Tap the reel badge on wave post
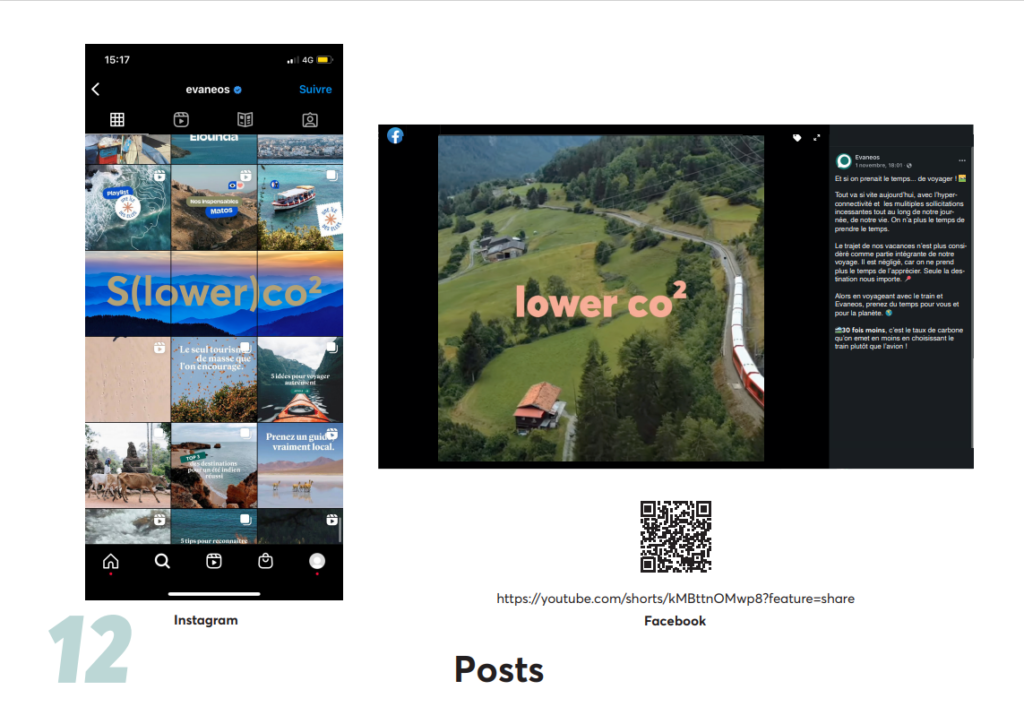The image size is (1024, 724). coord(160,176)
